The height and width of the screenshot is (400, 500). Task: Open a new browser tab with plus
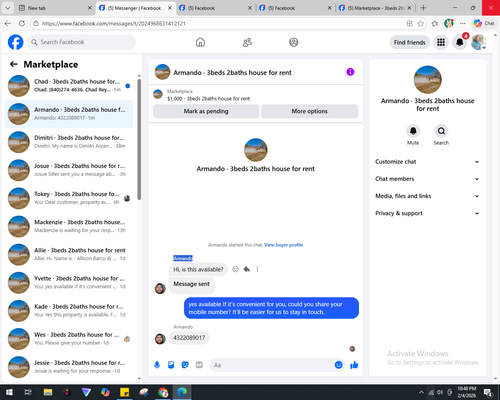pos(423,8)
